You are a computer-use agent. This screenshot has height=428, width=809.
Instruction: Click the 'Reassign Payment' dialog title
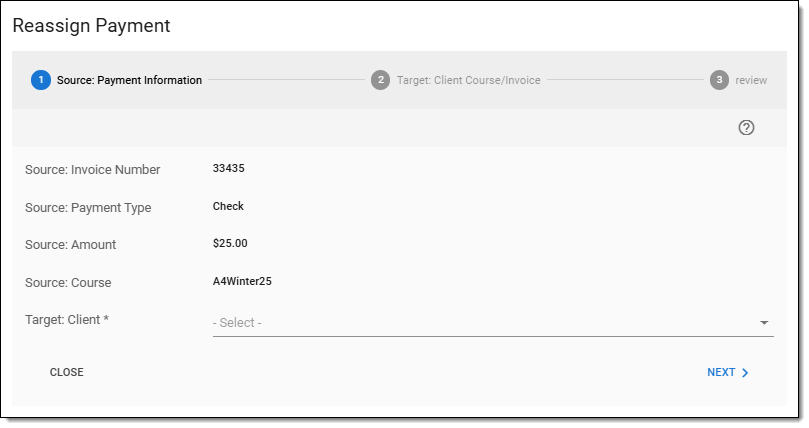pos(91,26)
